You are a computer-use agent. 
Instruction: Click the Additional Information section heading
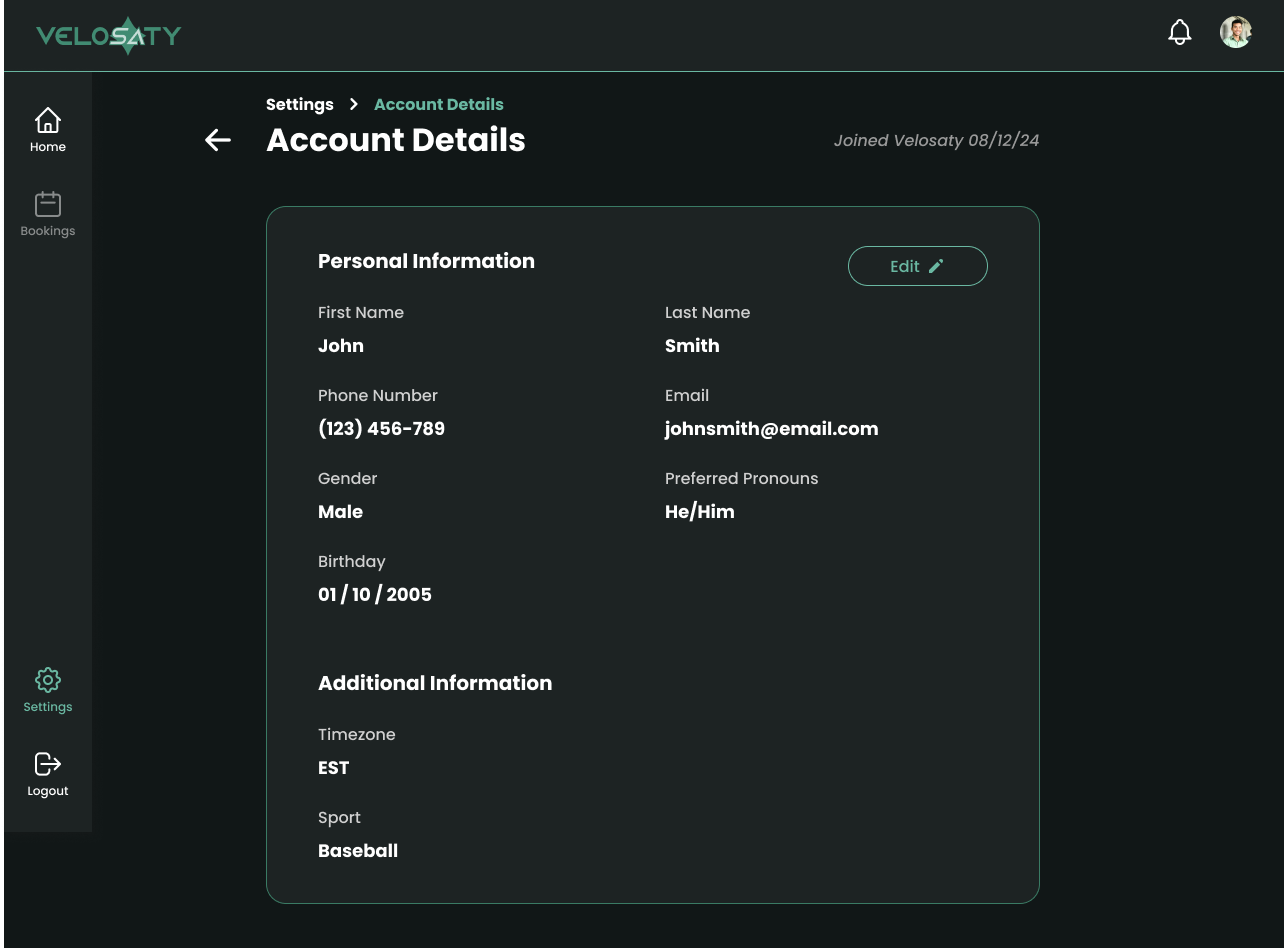[x=435, y=683]
